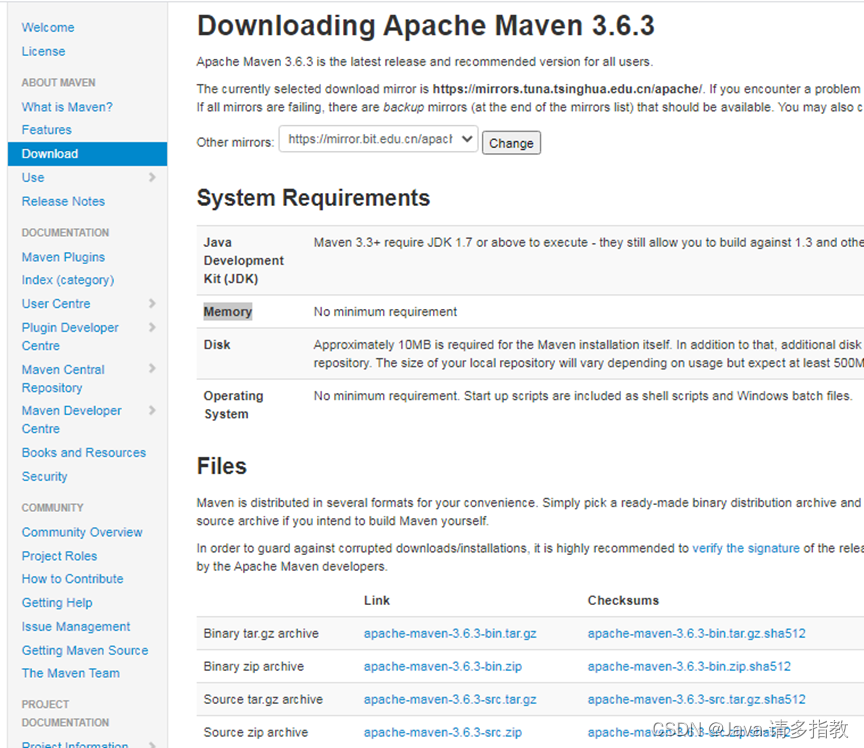This screenshot has height=748, width=864.
Task: Open Index (category) link
Action: coord(68,280)
